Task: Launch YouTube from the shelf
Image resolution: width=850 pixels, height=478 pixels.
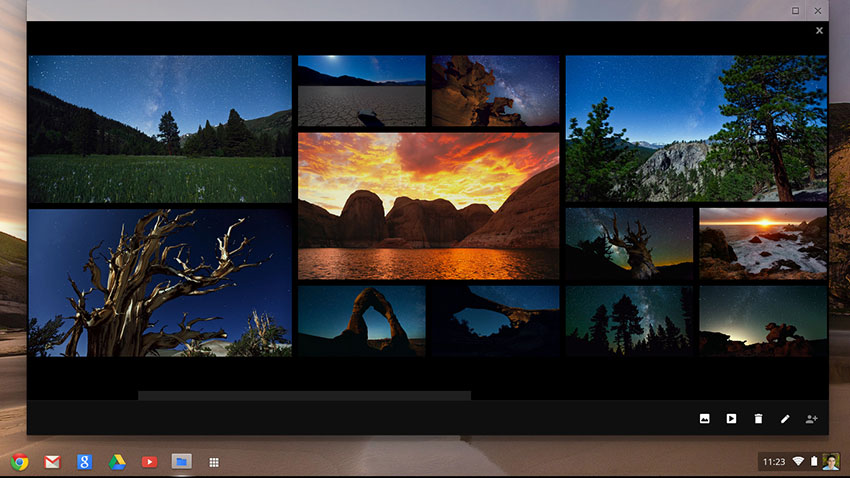Action: (149, 461)
